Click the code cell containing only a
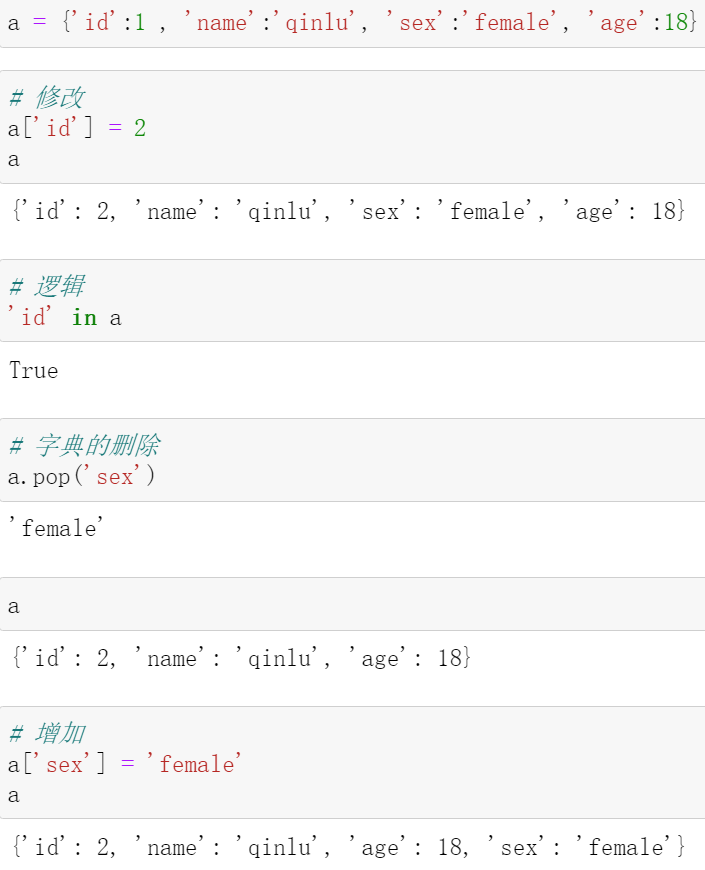Image resolution: width=705 pixels, height=870 pixels. coord(352,604)
